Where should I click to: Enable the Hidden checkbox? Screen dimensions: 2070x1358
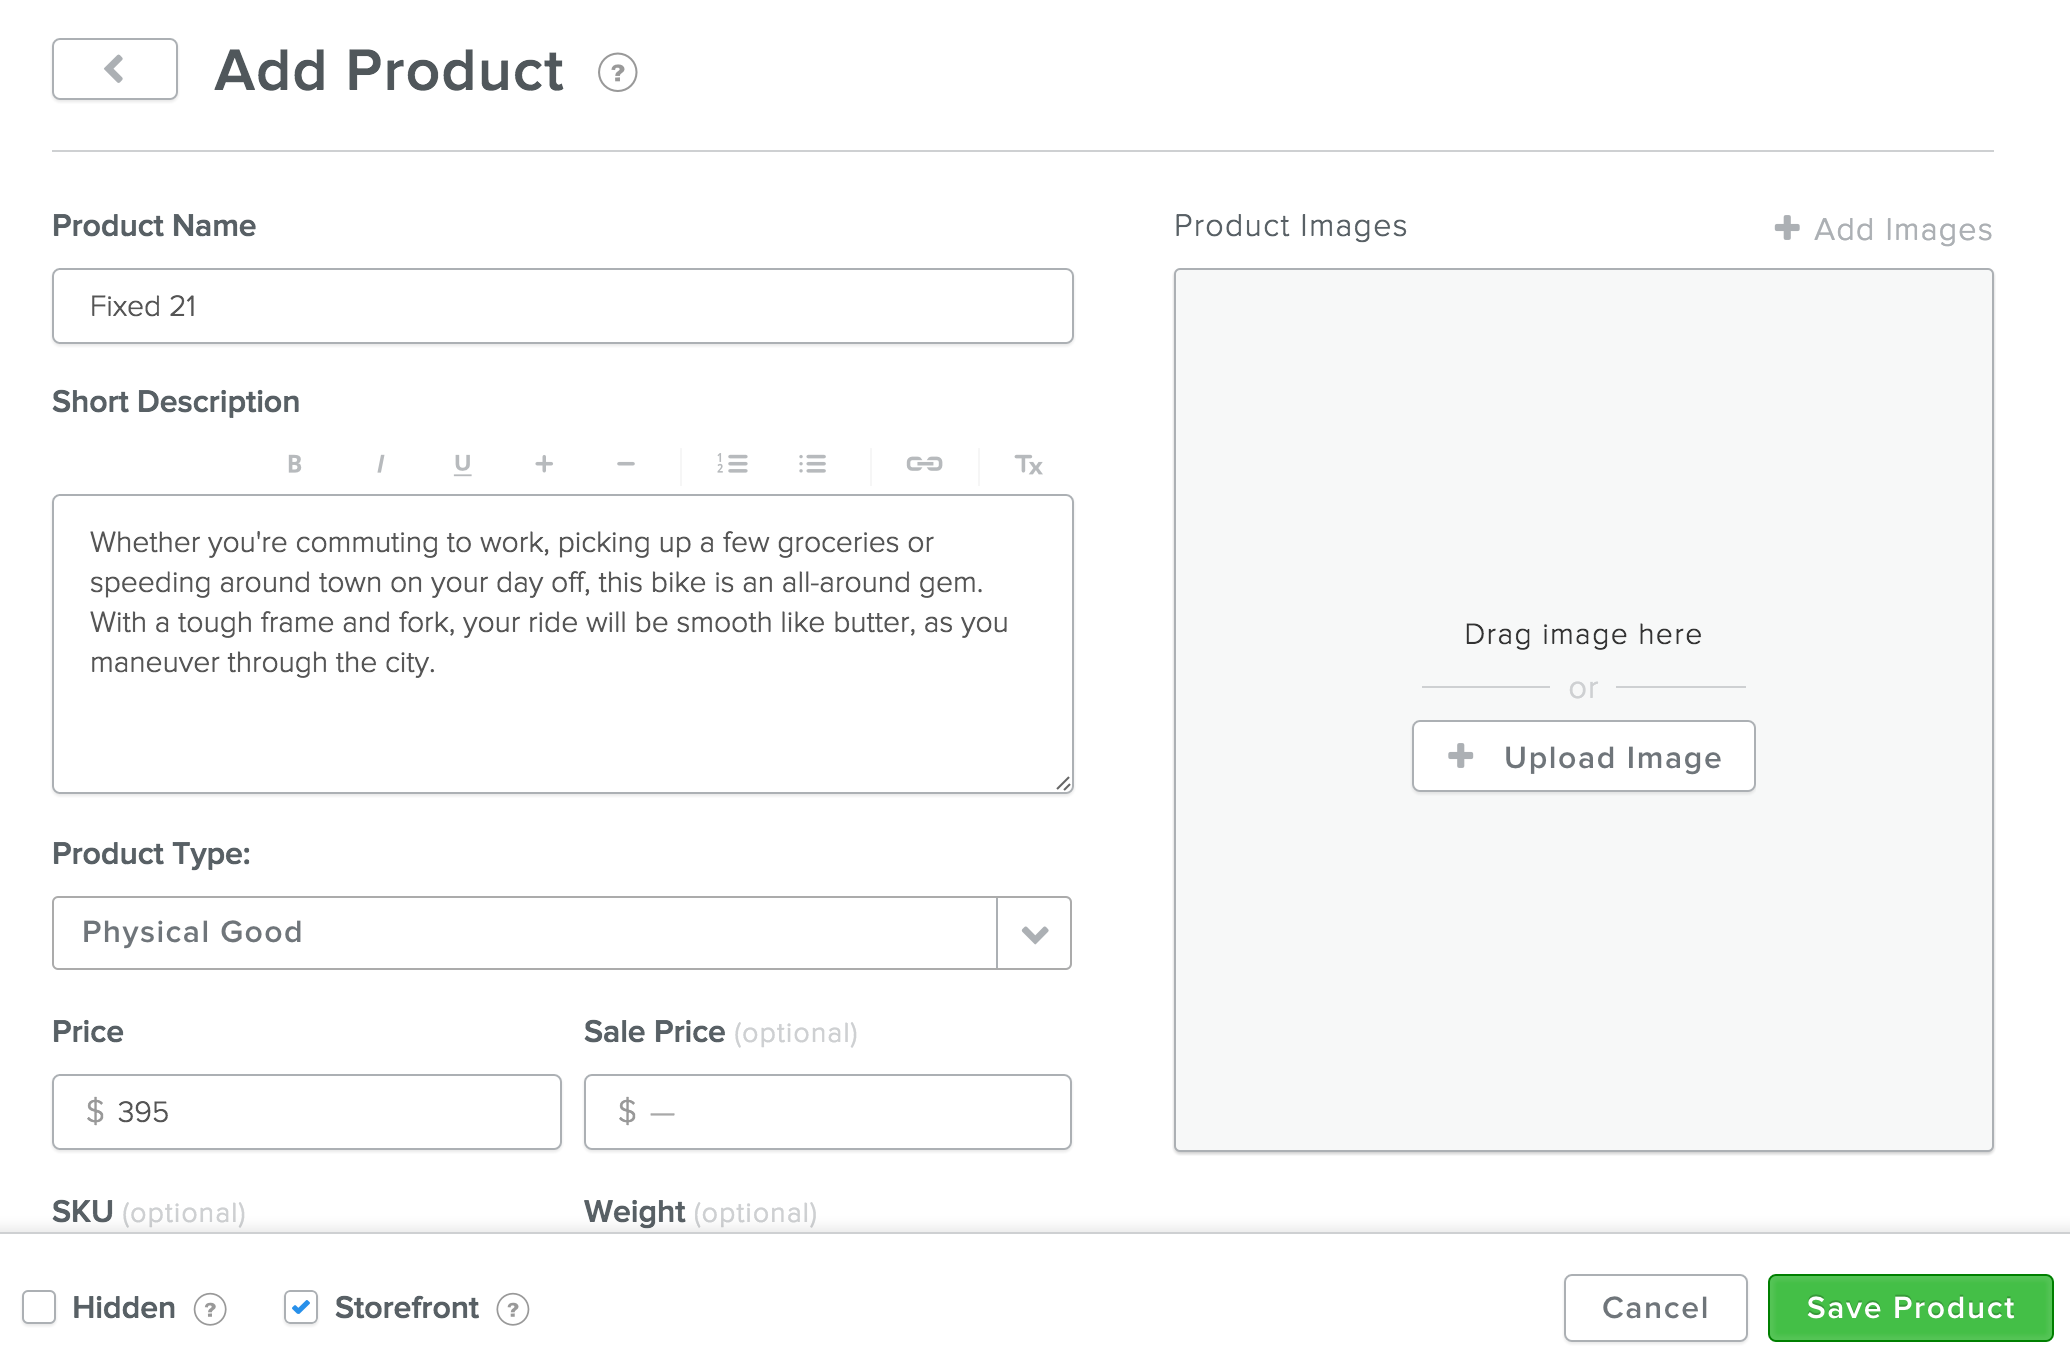[39, 1307]
